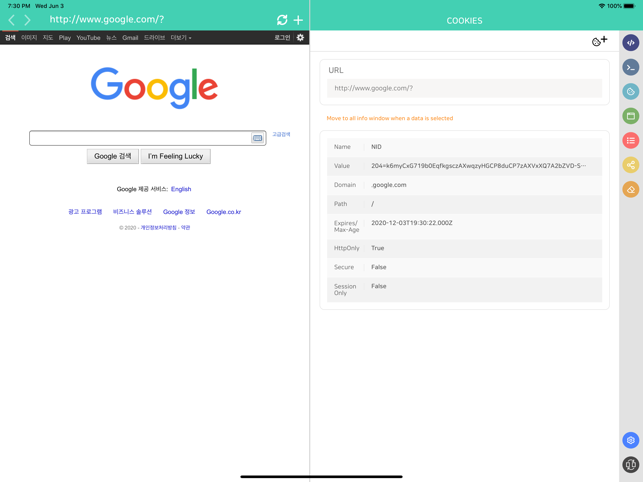
Task: Go forward with the browser forward arrow
Action: (27, 20)
